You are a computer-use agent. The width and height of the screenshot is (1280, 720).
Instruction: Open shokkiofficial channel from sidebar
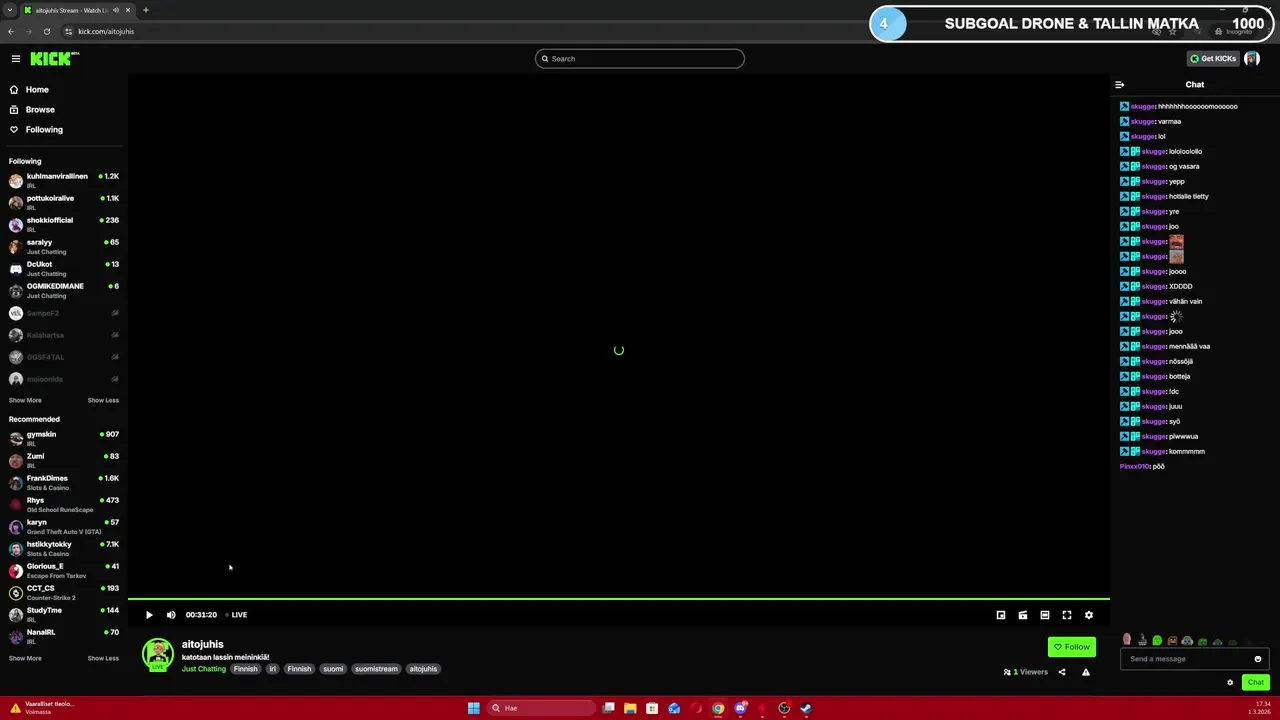coord(64,224)
